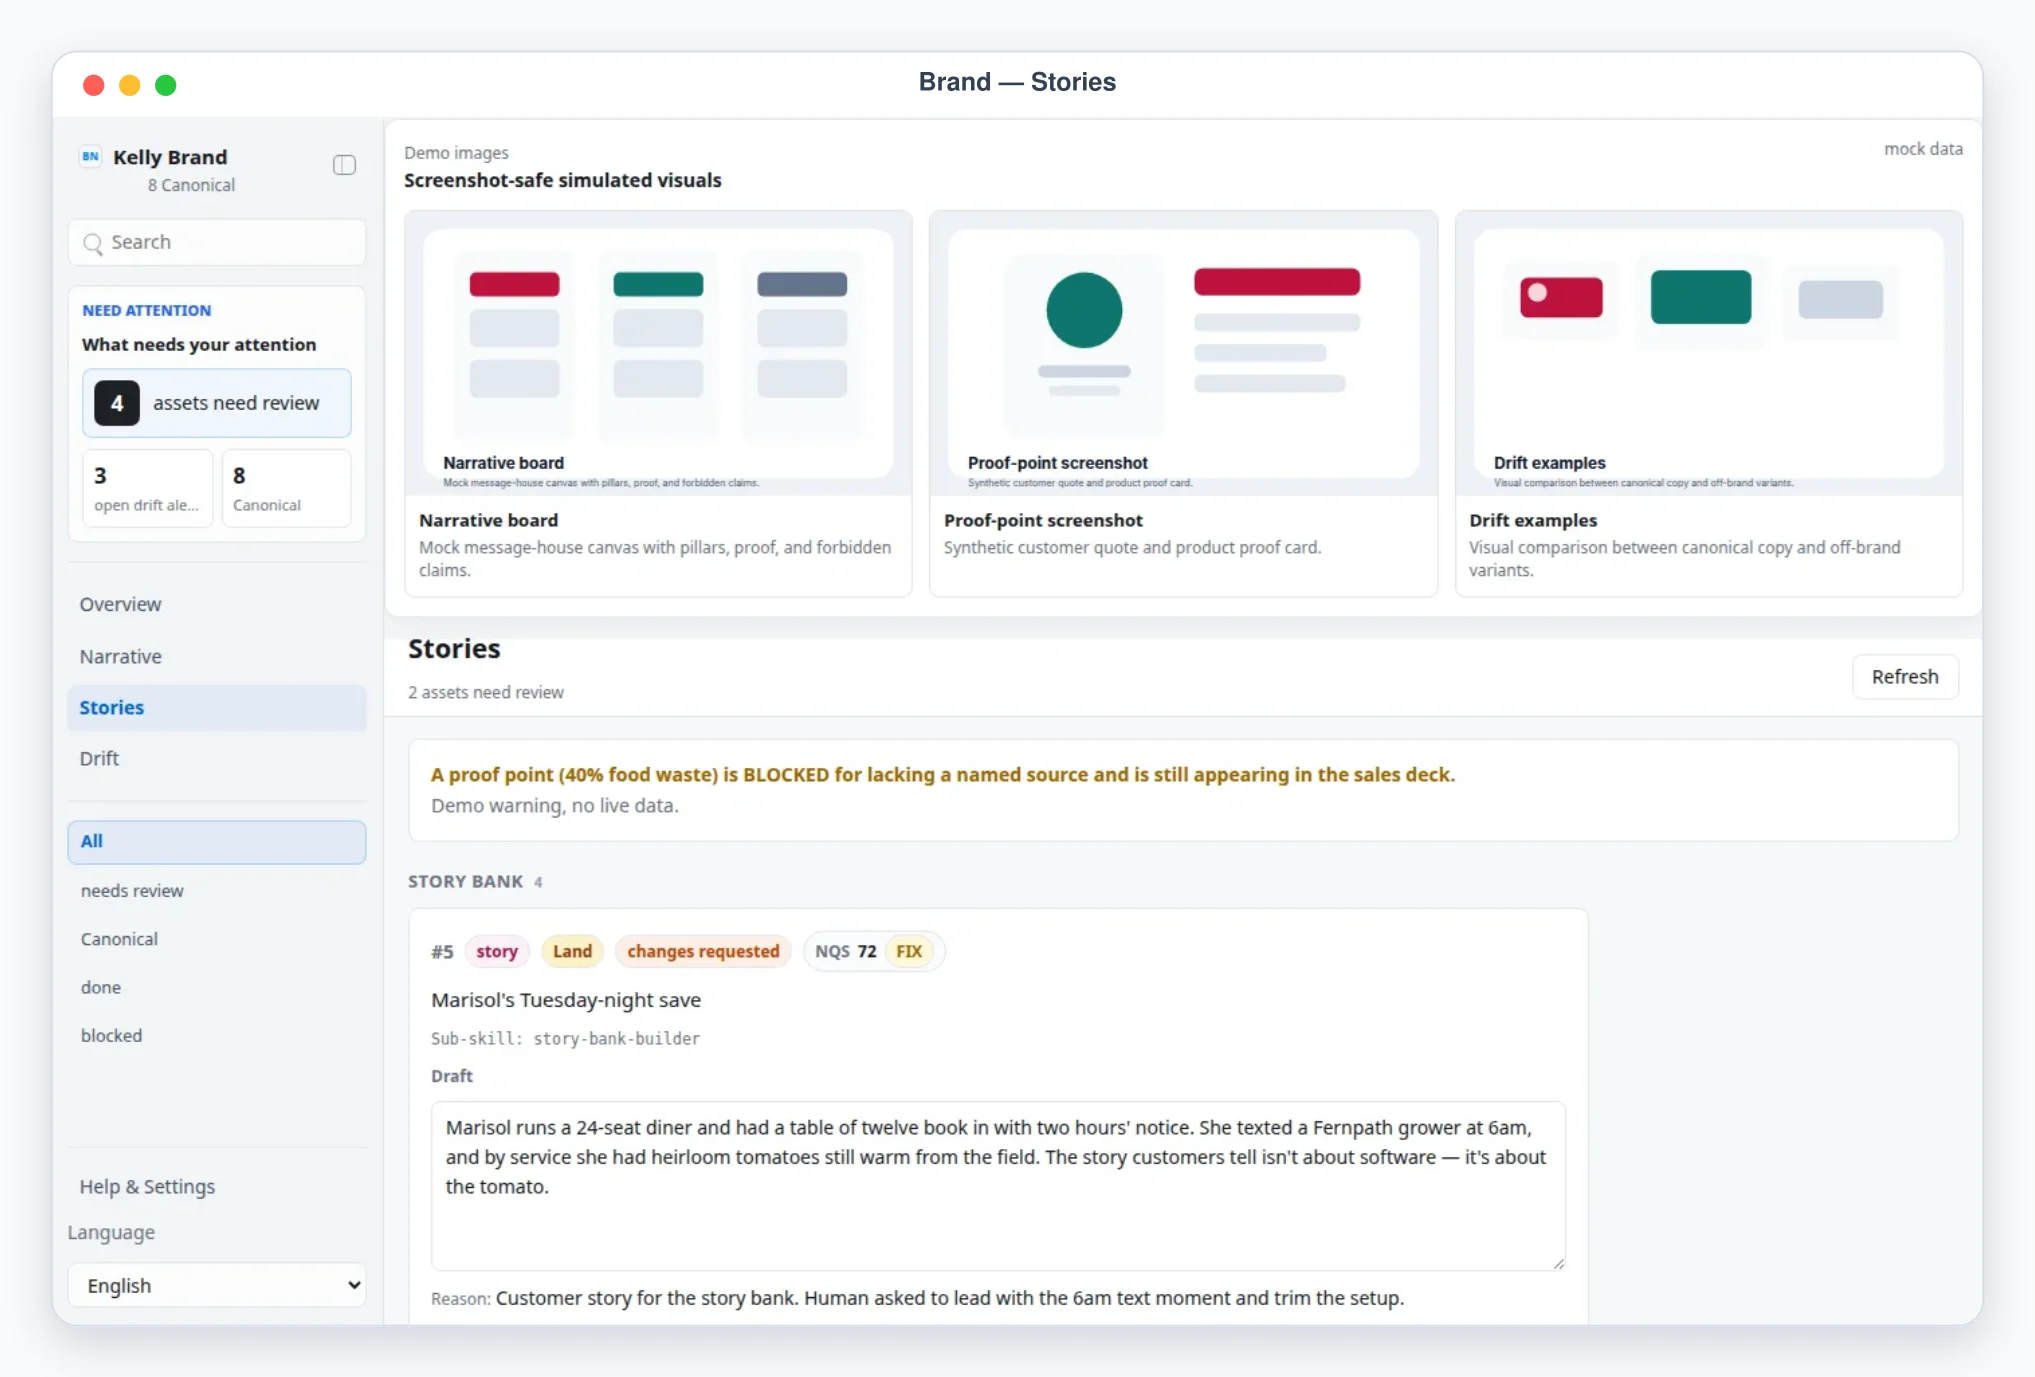This screenshot has height=1377, width=2035.
Task: Open Help & Settings
Action: pos(147,1187)
